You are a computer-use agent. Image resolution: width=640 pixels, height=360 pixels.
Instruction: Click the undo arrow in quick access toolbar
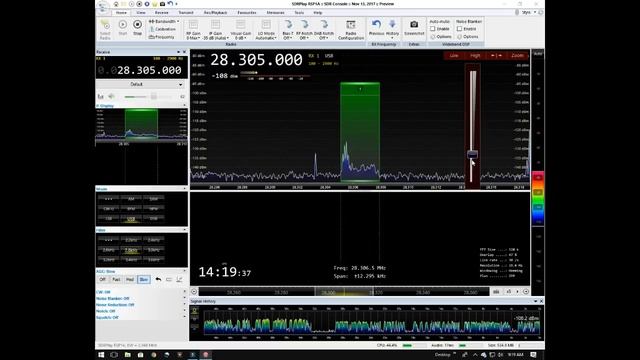[170, 4]
